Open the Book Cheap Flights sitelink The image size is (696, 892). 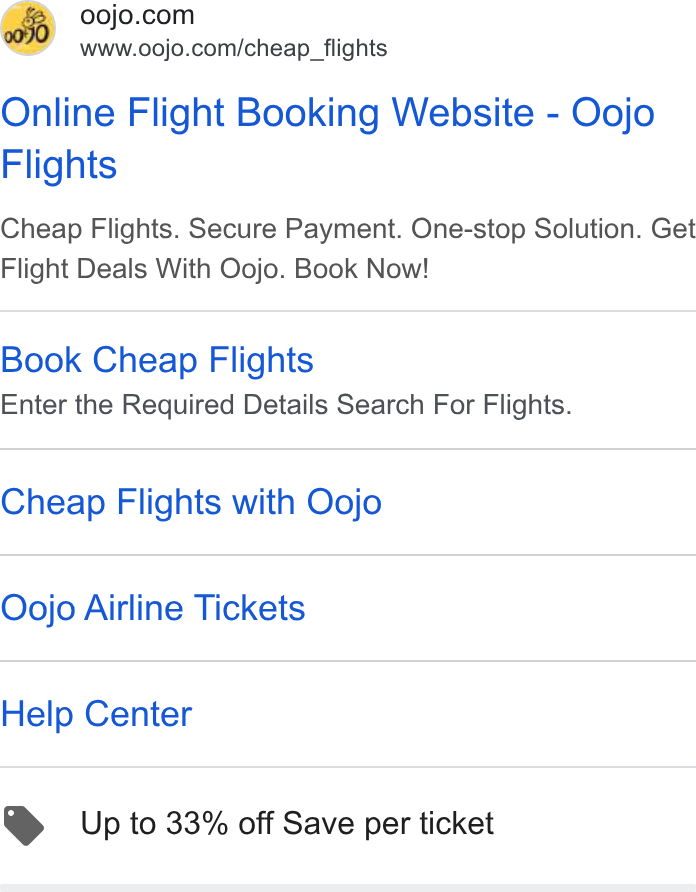tap(157, 360)
